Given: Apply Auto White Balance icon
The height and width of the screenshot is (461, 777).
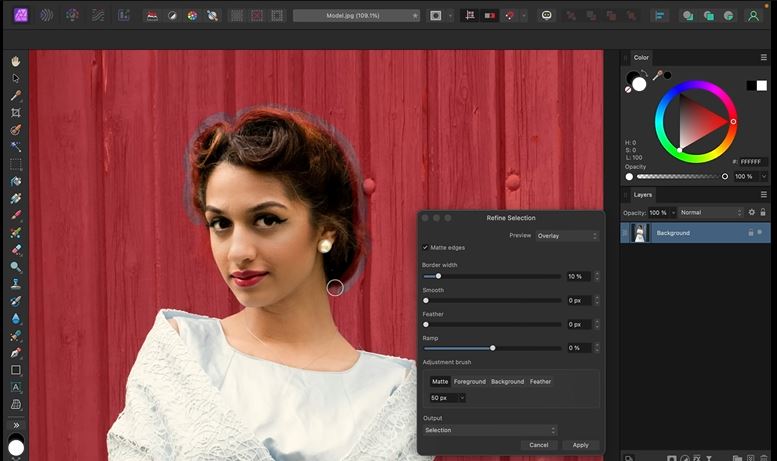Looking at the screenshot, I should tap(213, 16).
